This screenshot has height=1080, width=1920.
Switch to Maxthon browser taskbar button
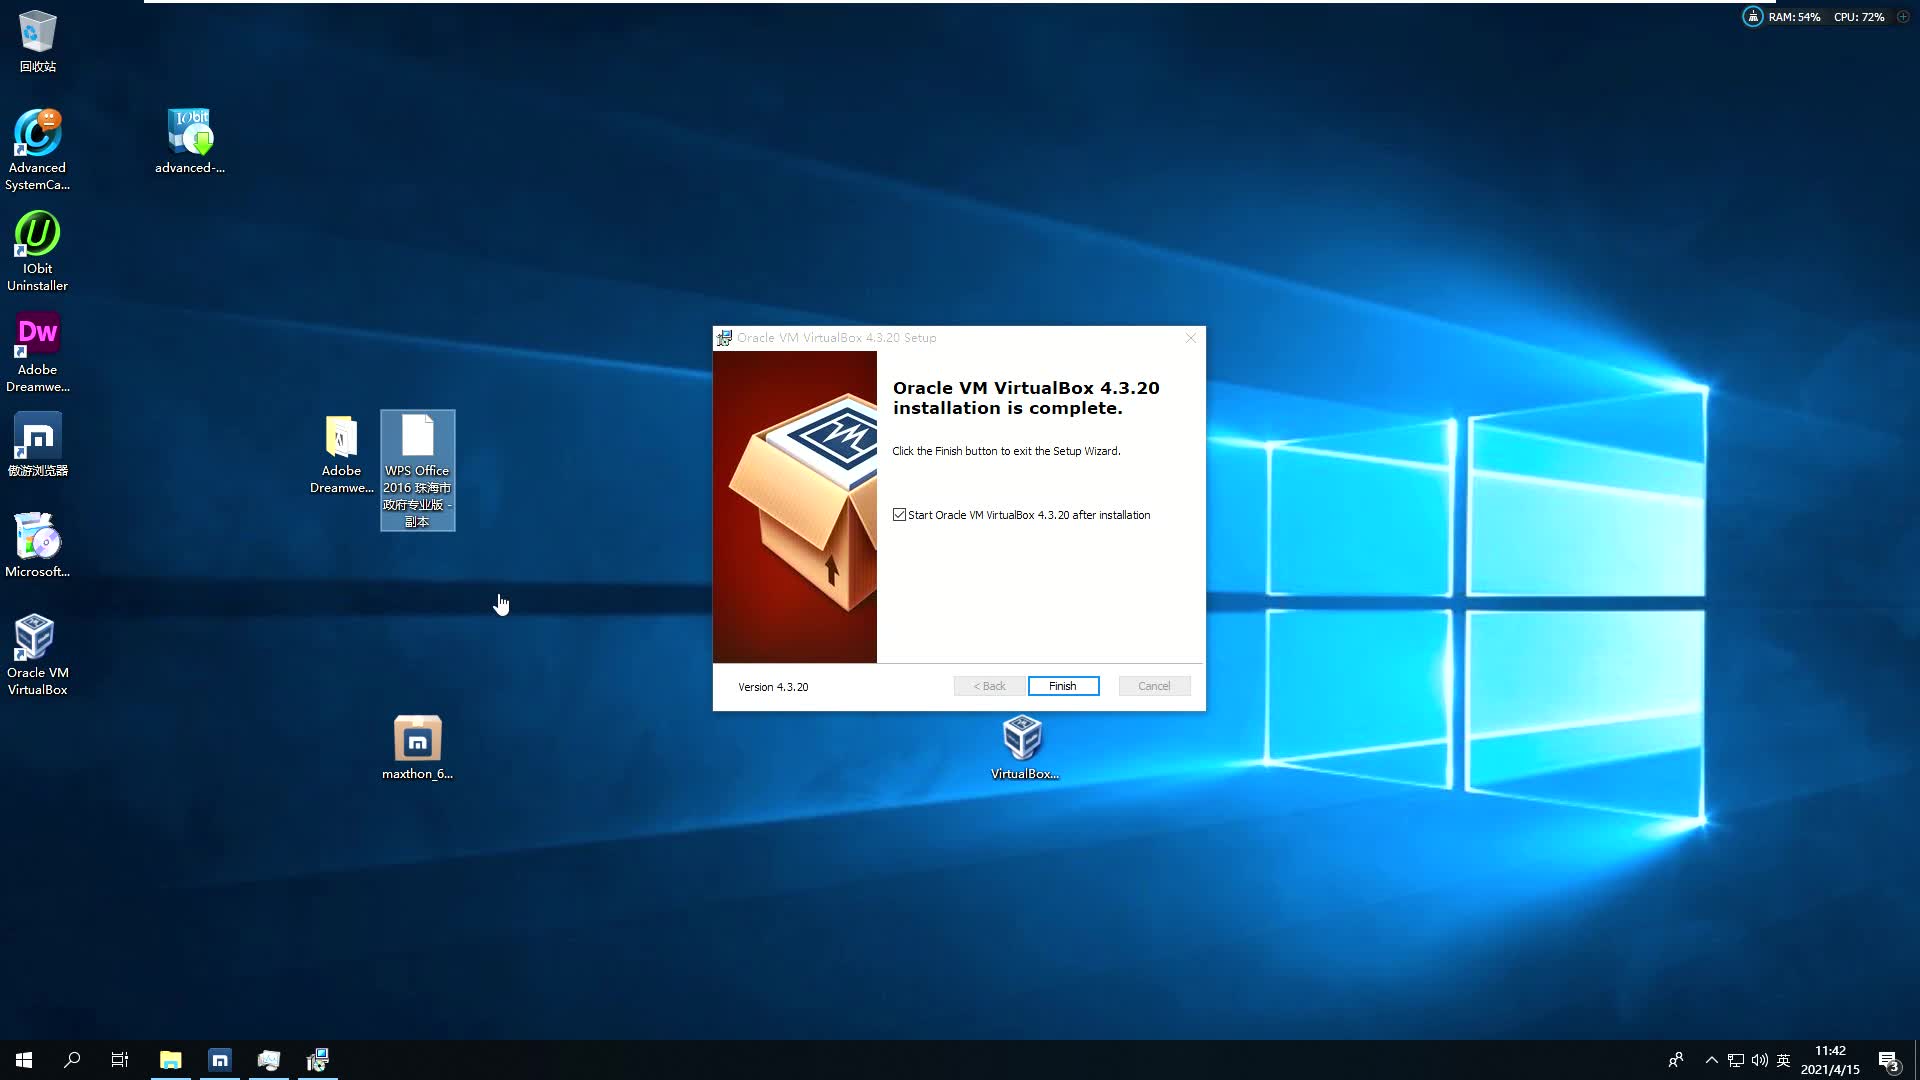(220, 1060)
